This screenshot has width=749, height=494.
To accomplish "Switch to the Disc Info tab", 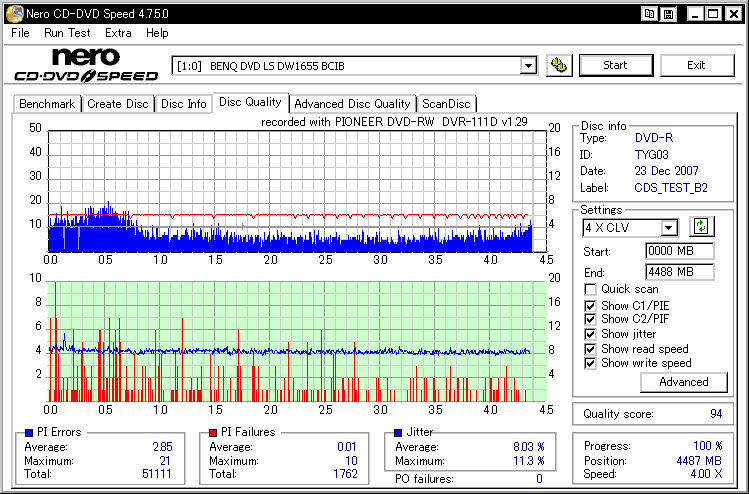I will tap(183, 104).
